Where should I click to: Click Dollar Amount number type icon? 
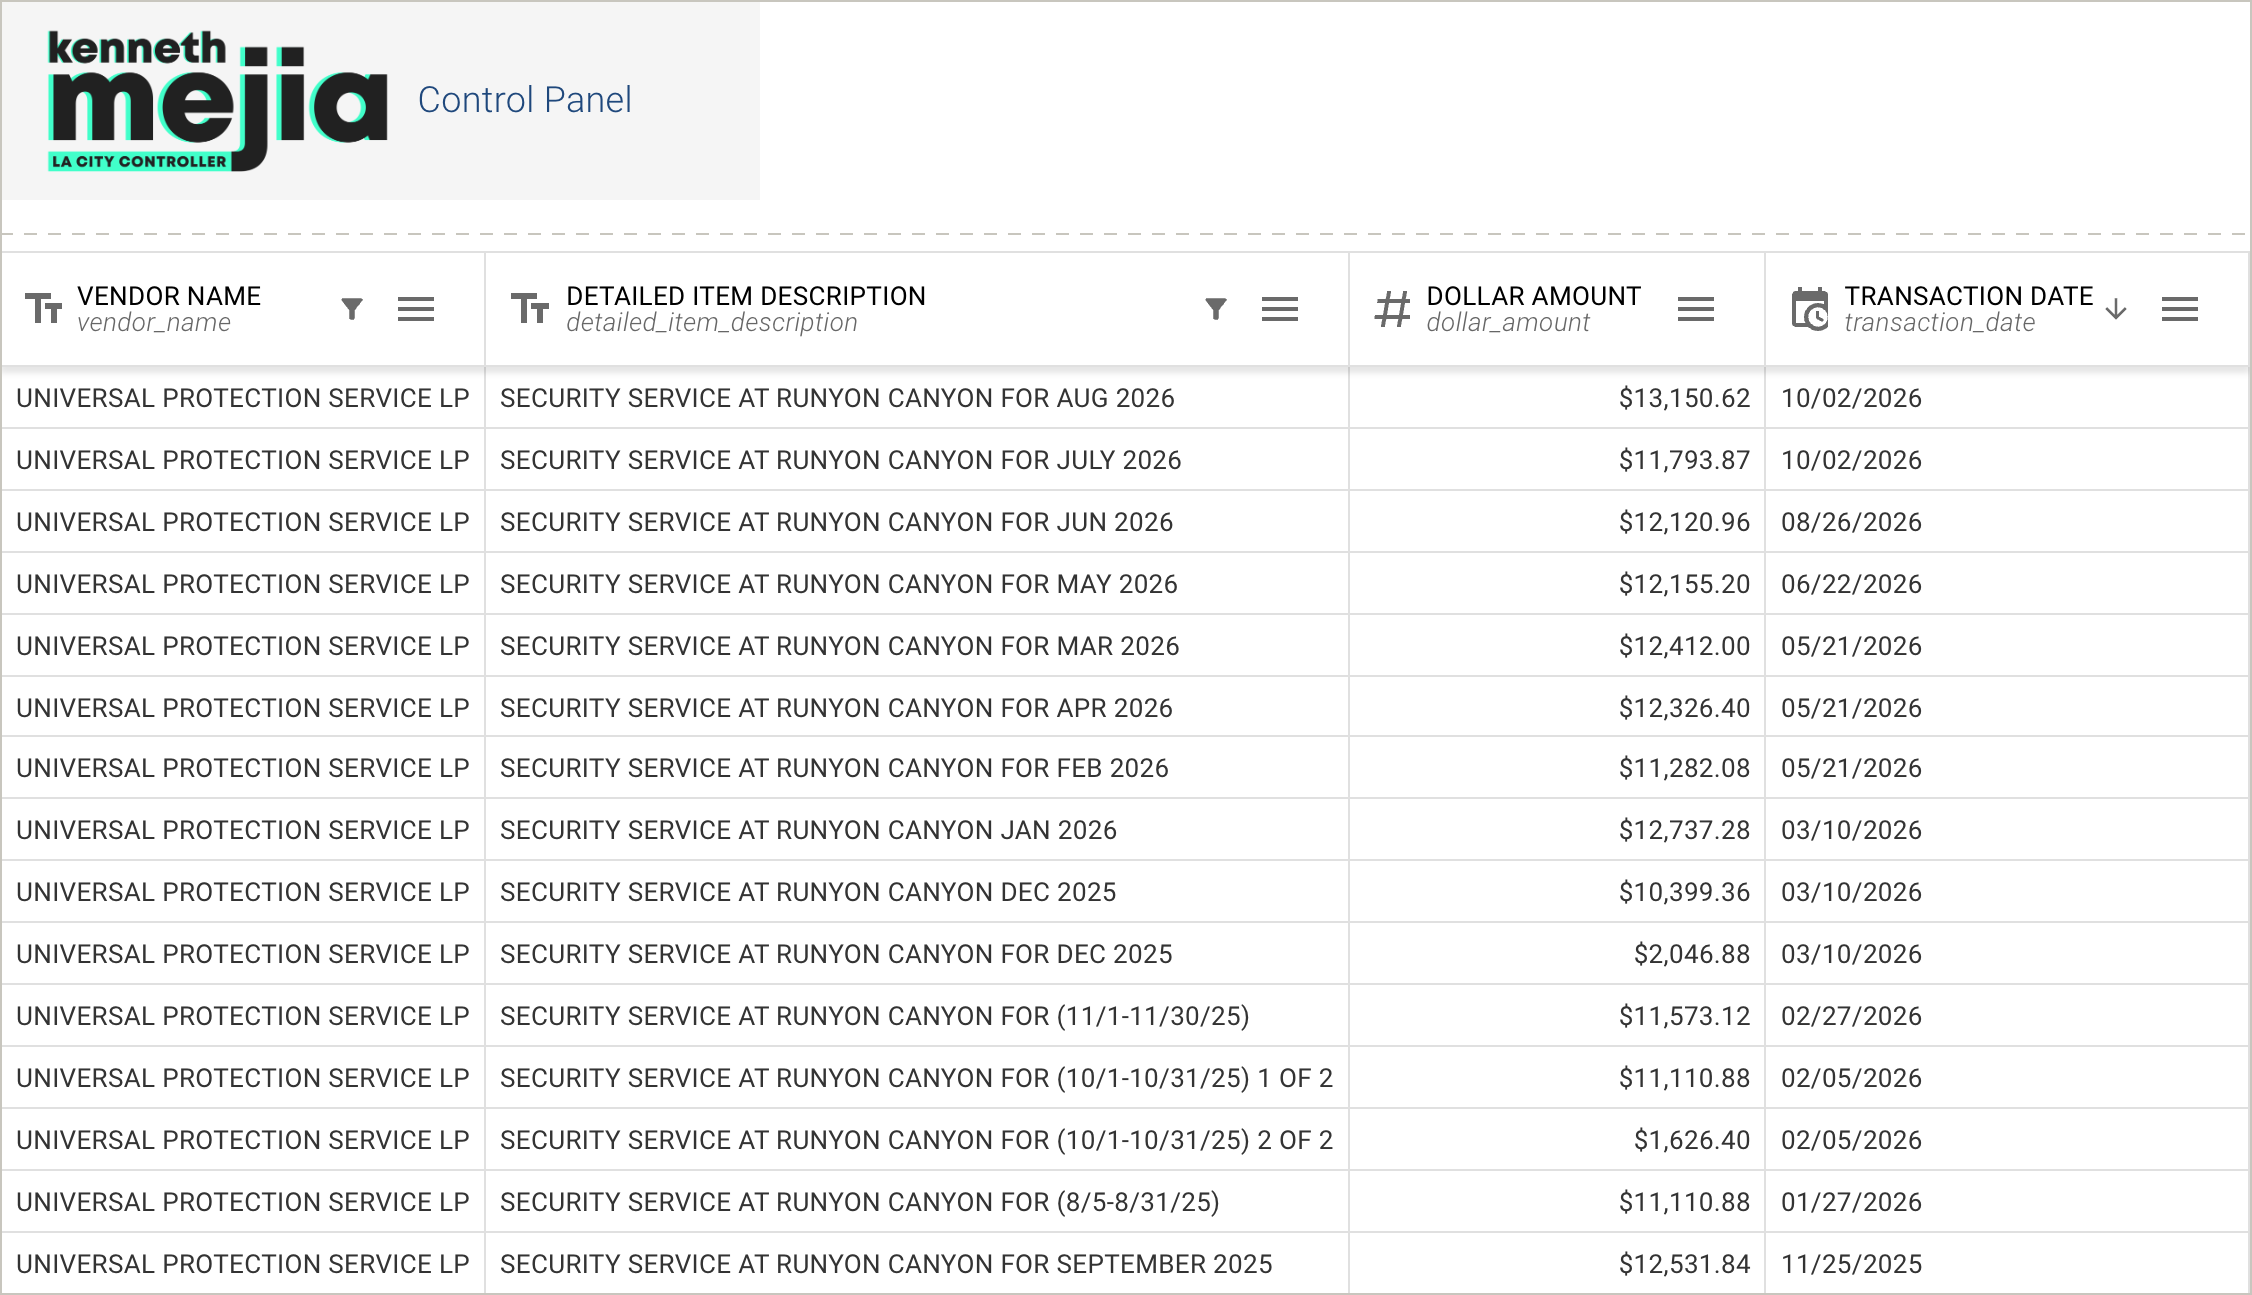1392,309
